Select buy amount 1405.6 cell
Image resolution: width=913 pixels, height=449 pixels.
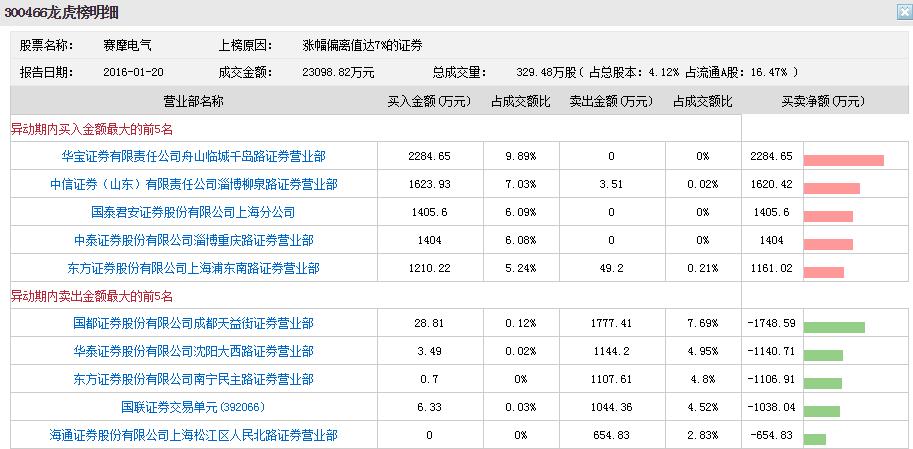pyautogui.click(x=429, y=212)
